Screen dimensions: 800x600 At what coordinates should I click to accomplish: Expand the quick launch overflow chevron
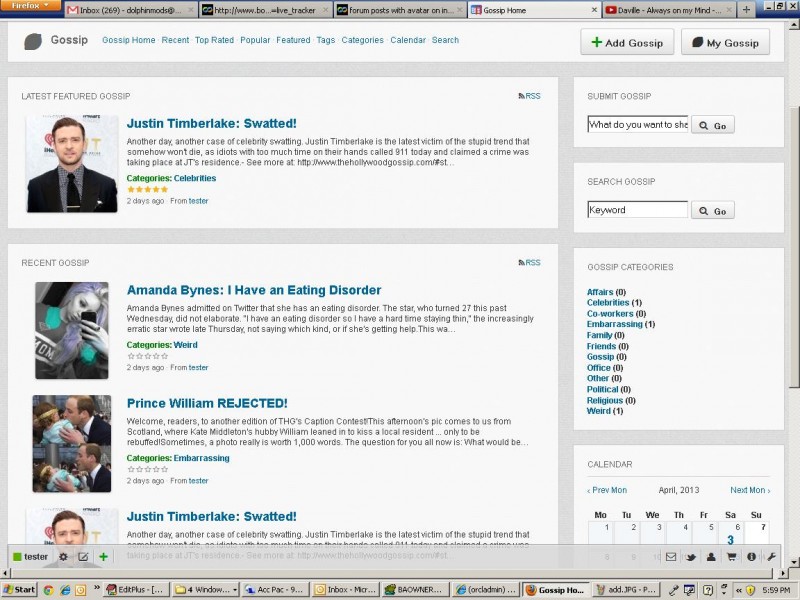click(96, 588)
